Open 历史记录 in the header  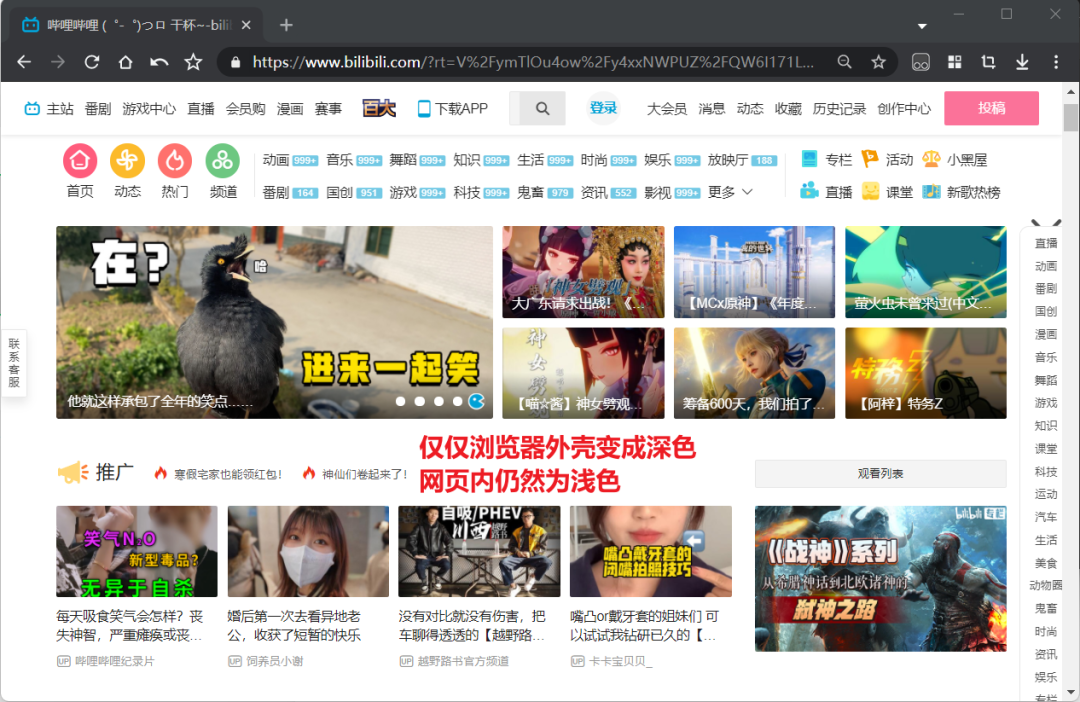(x=839, y=108)
